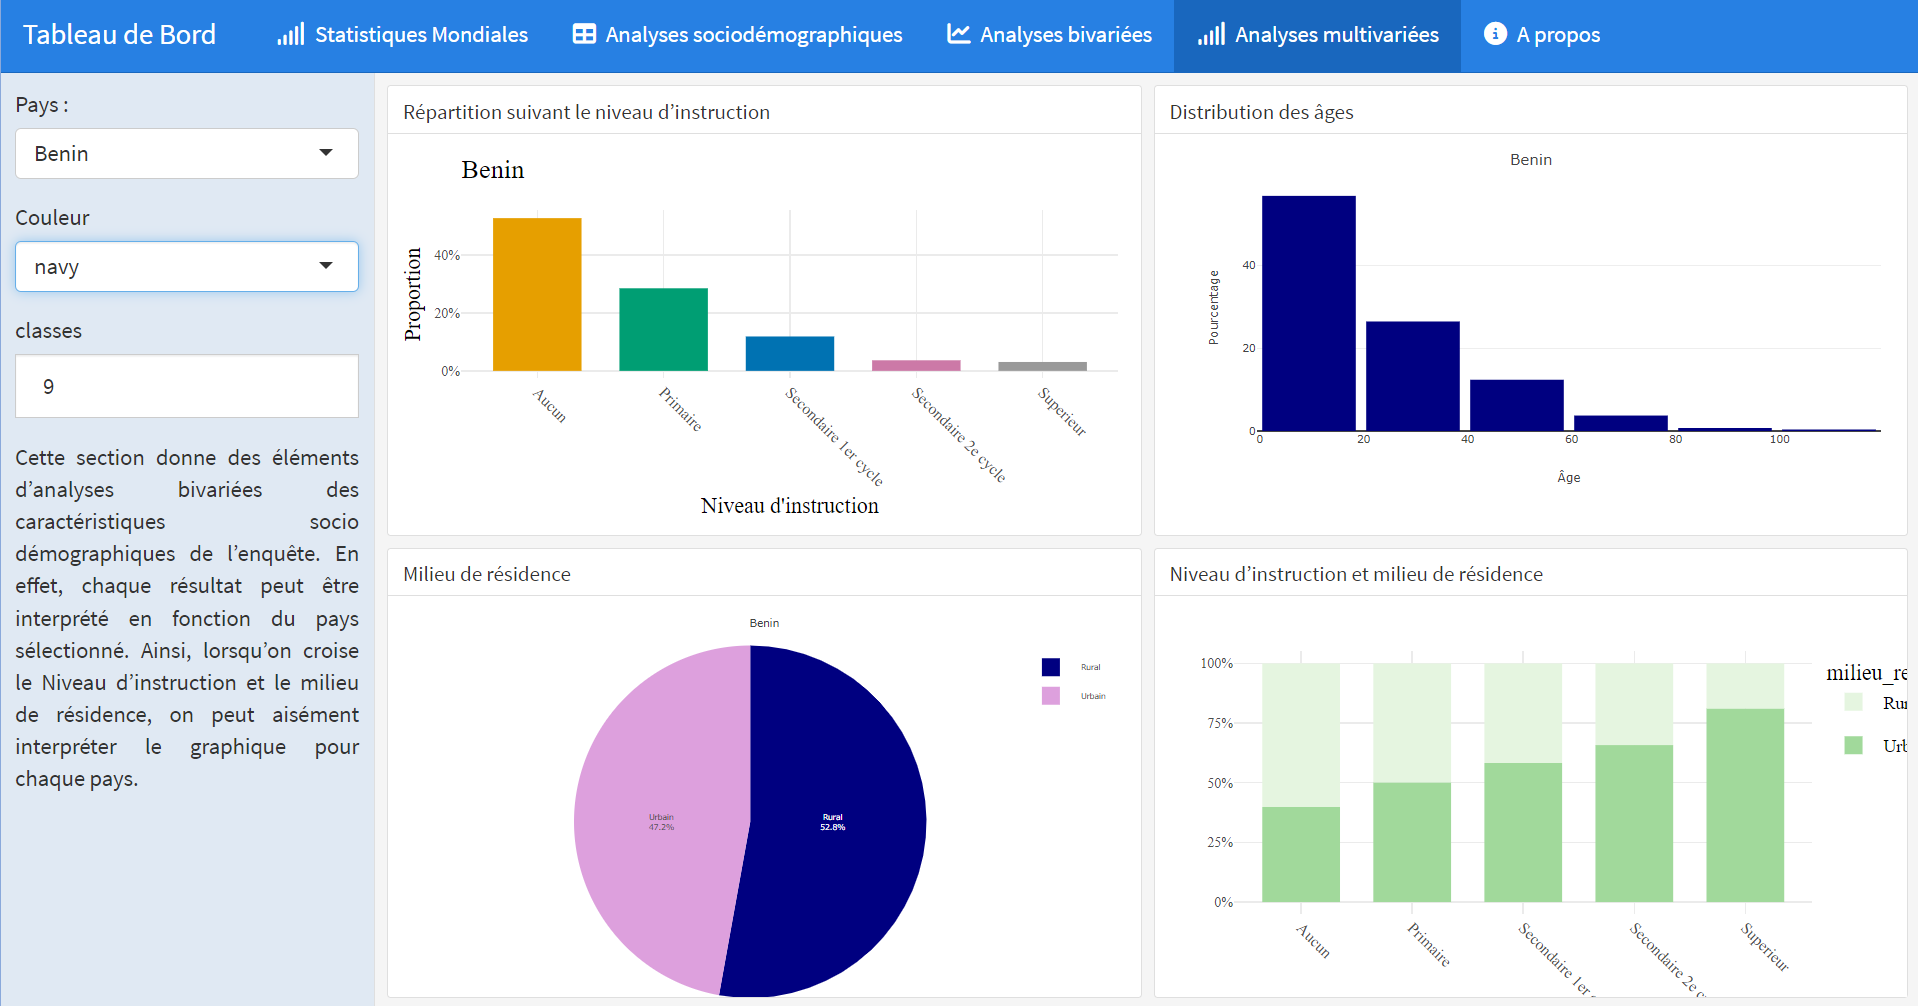Toggle the Urbain label in pie chart legend

pyautogui.click(x=1092, y=696)
